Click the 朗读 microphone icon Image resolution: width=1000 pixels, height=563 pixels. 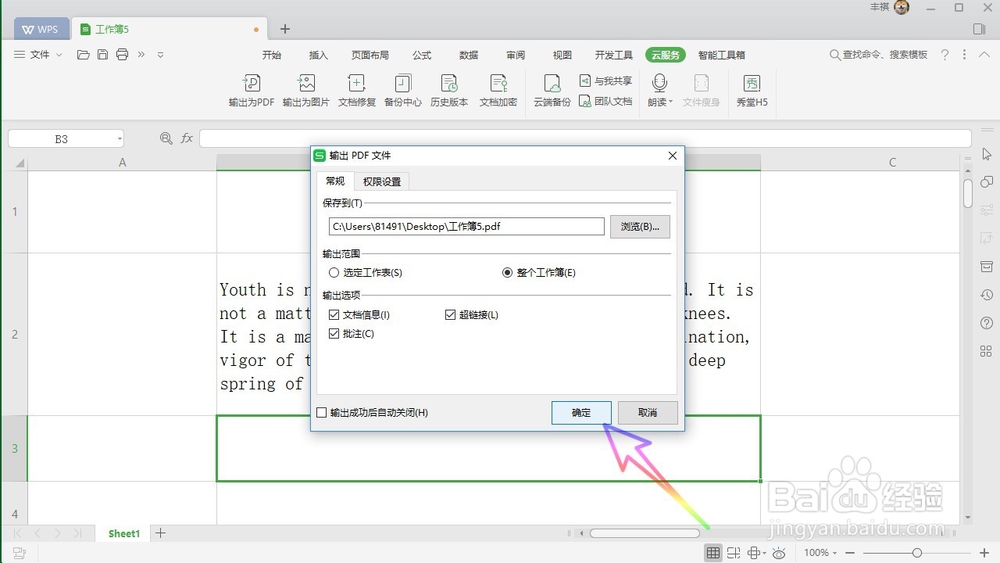click(659, 83)
